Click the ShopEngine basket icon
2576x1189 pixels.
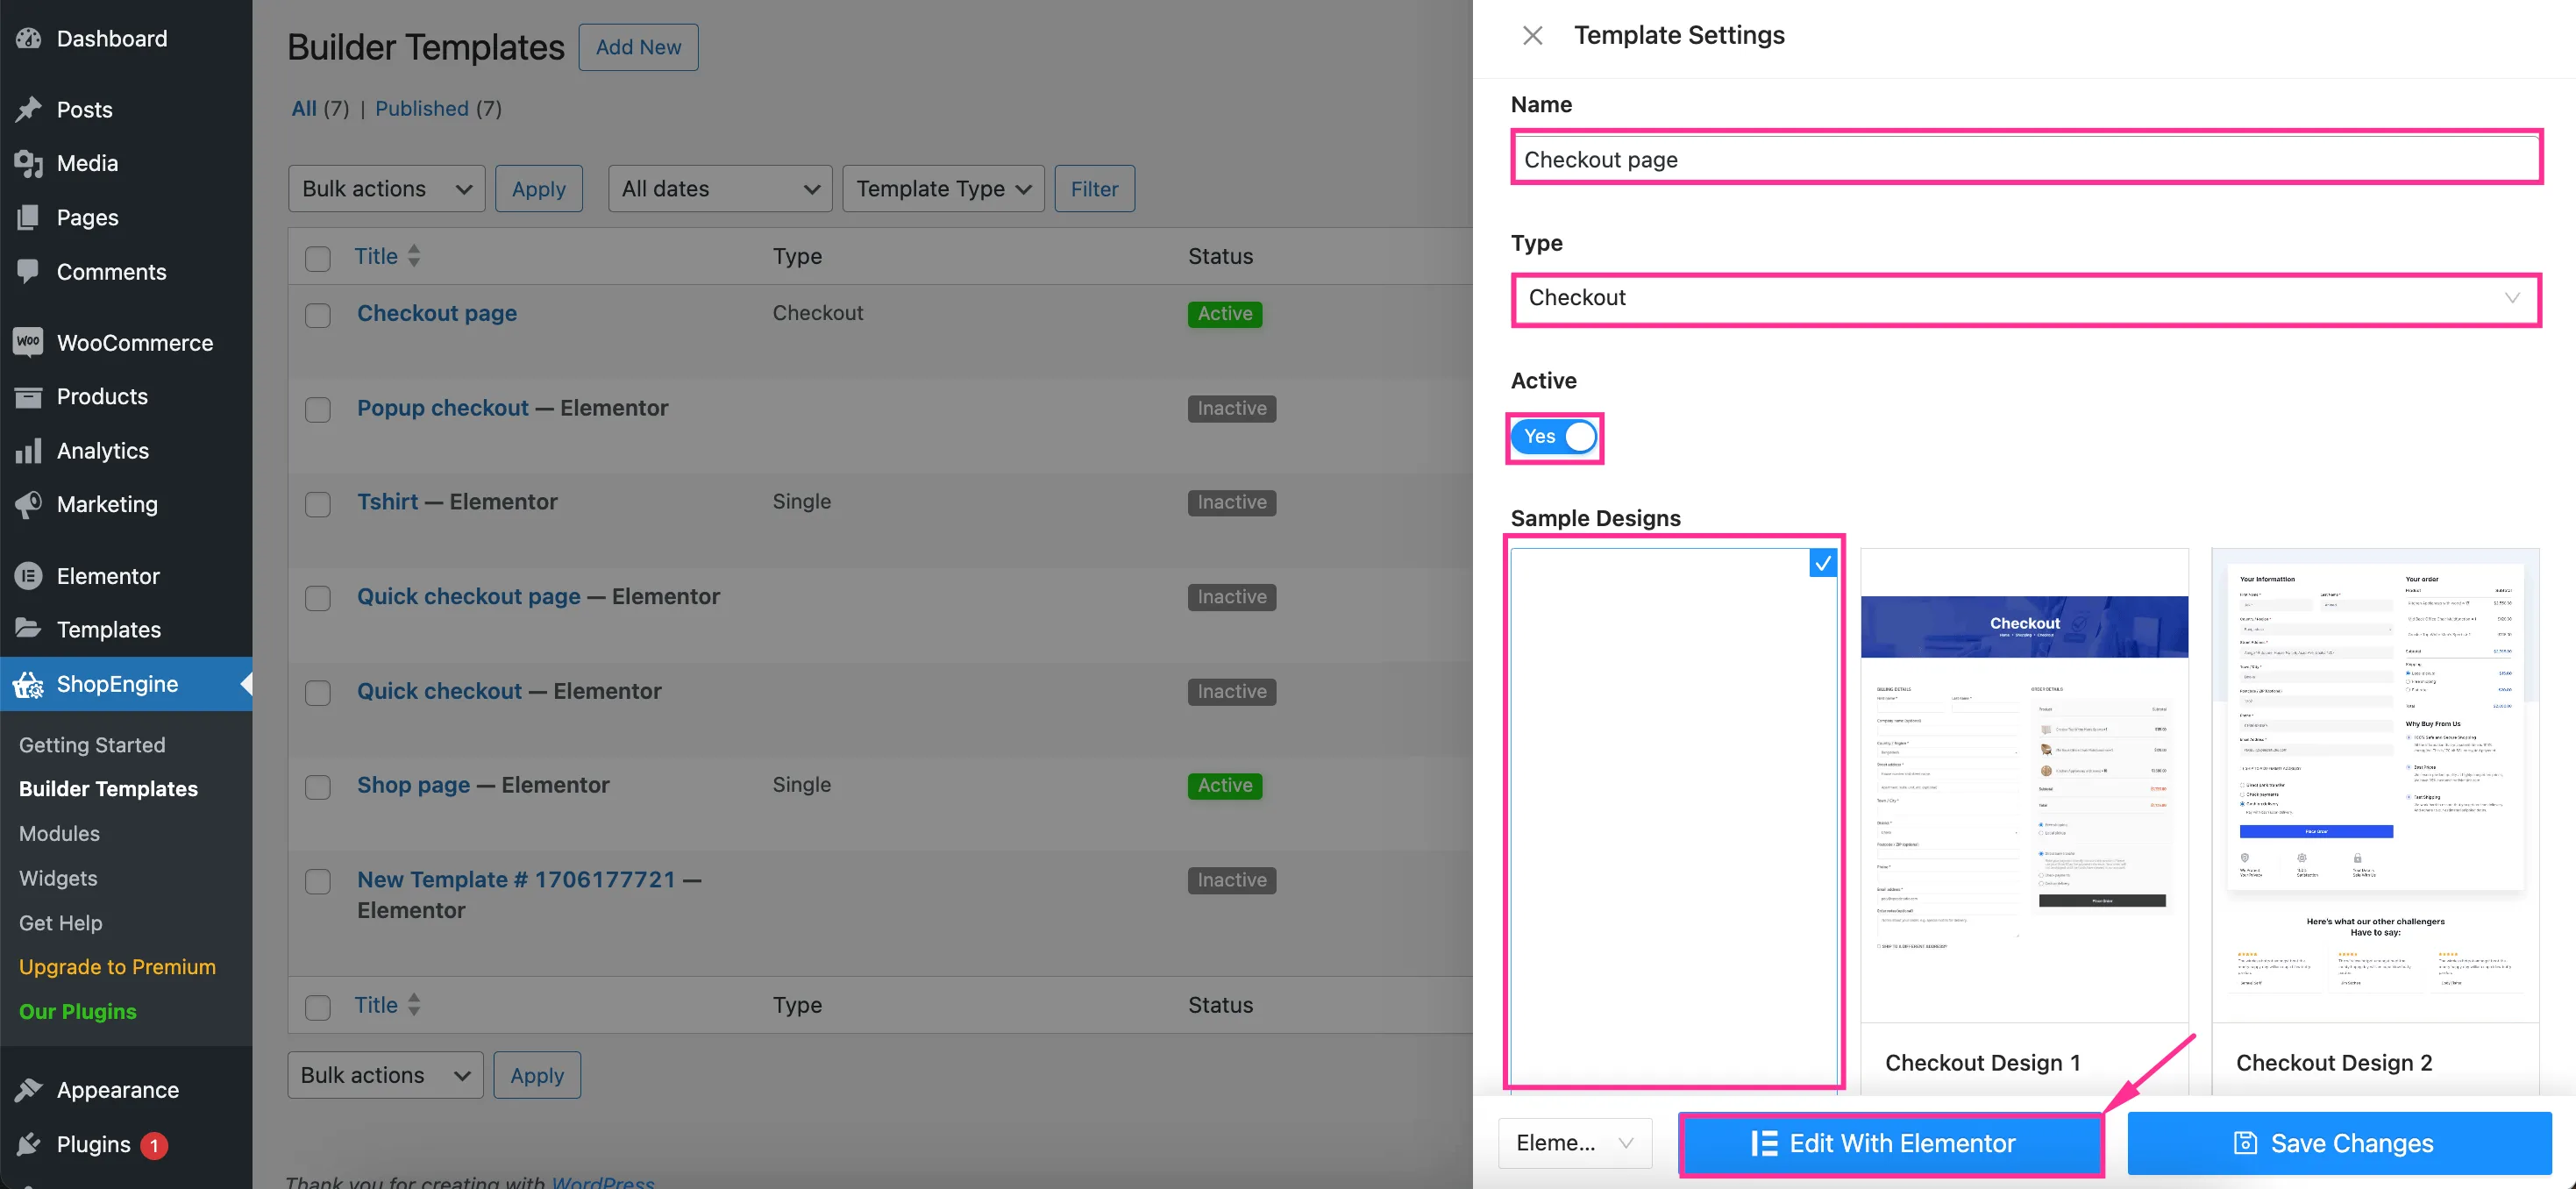[x=29, y=684]
